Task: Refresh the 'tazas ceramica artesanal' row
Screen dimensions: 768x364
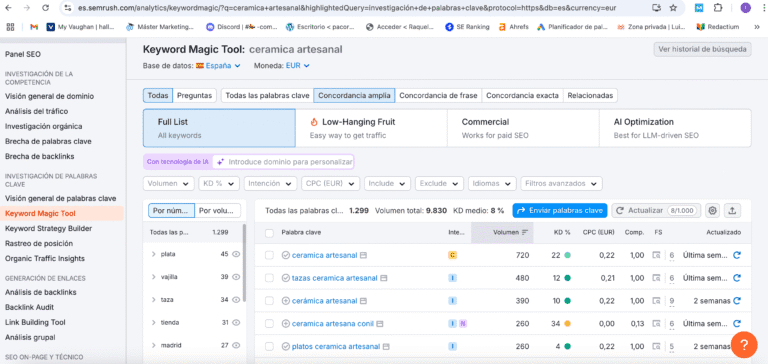Action: click(736, 278)
